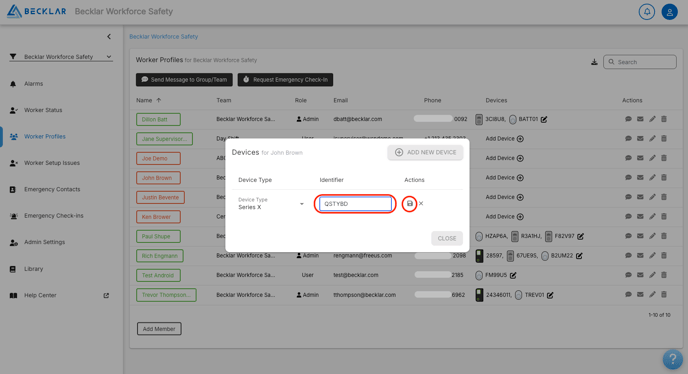
Task: Open the Device Type dropdown
Action: [x=271, y=204]
